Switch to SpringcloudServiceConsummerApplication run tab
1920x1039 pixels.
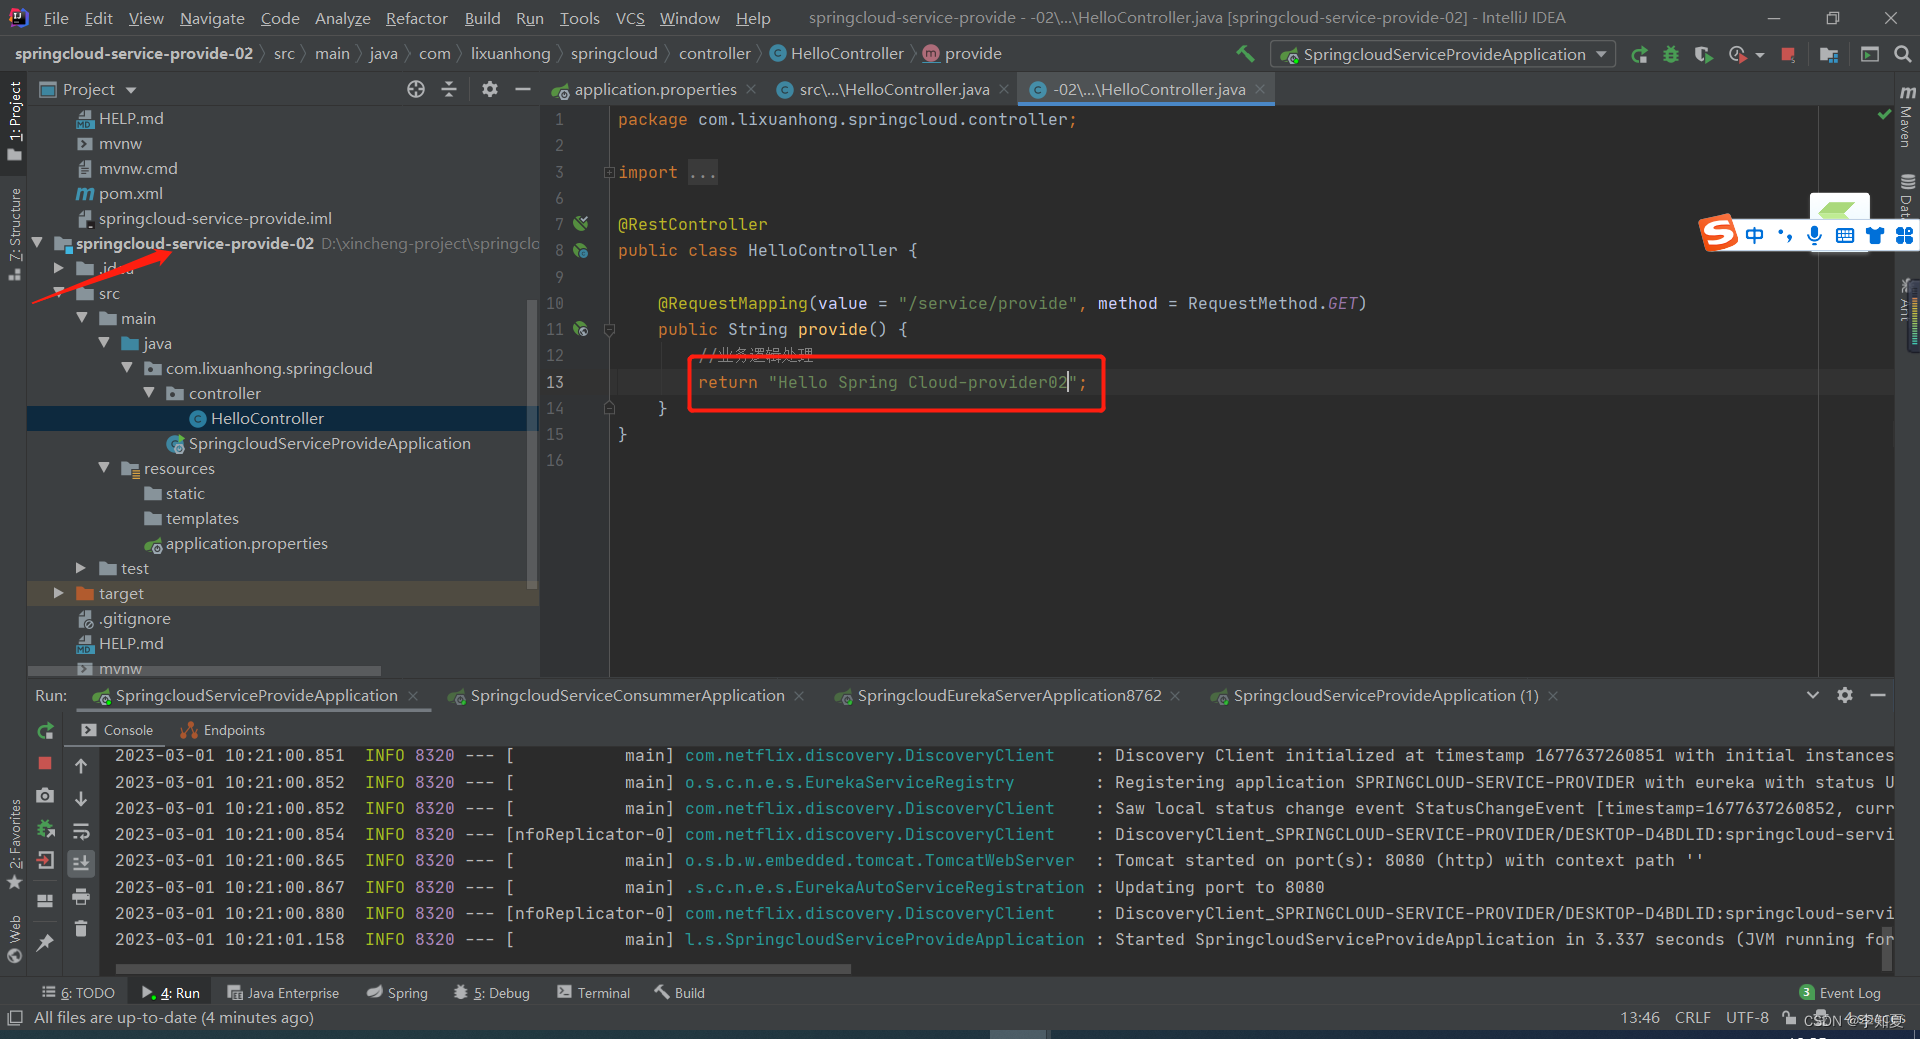pyautogui.click(x=627, y=695)
